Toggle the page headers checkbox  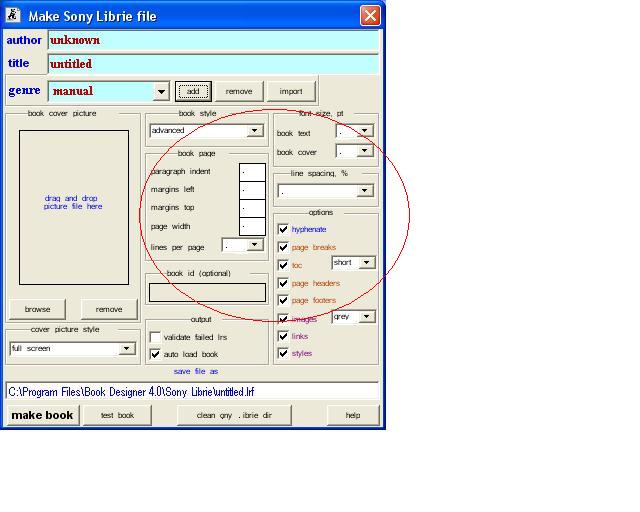pos(283,283)
